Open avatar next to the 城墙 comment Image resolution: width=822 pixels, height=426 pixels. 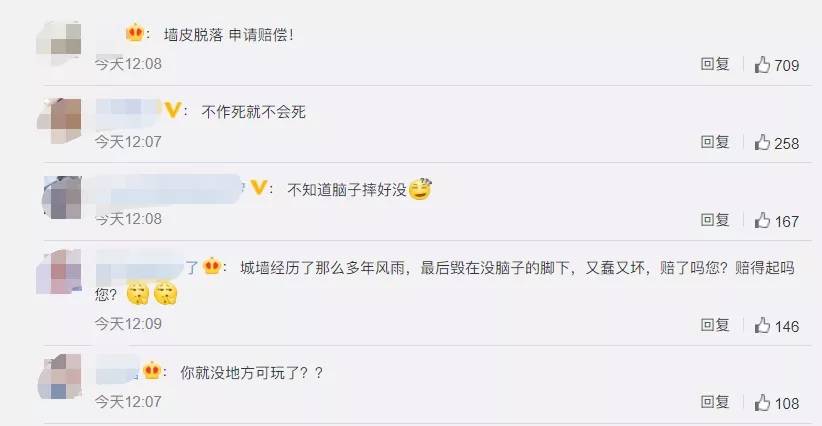click(x=59, y=271)
